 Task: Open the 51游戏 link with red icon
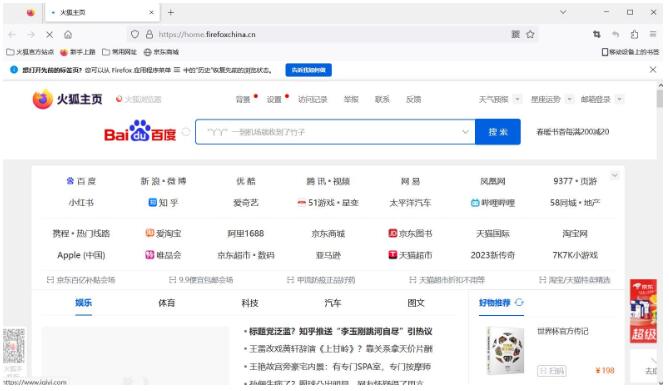click(x=328, y=203)
